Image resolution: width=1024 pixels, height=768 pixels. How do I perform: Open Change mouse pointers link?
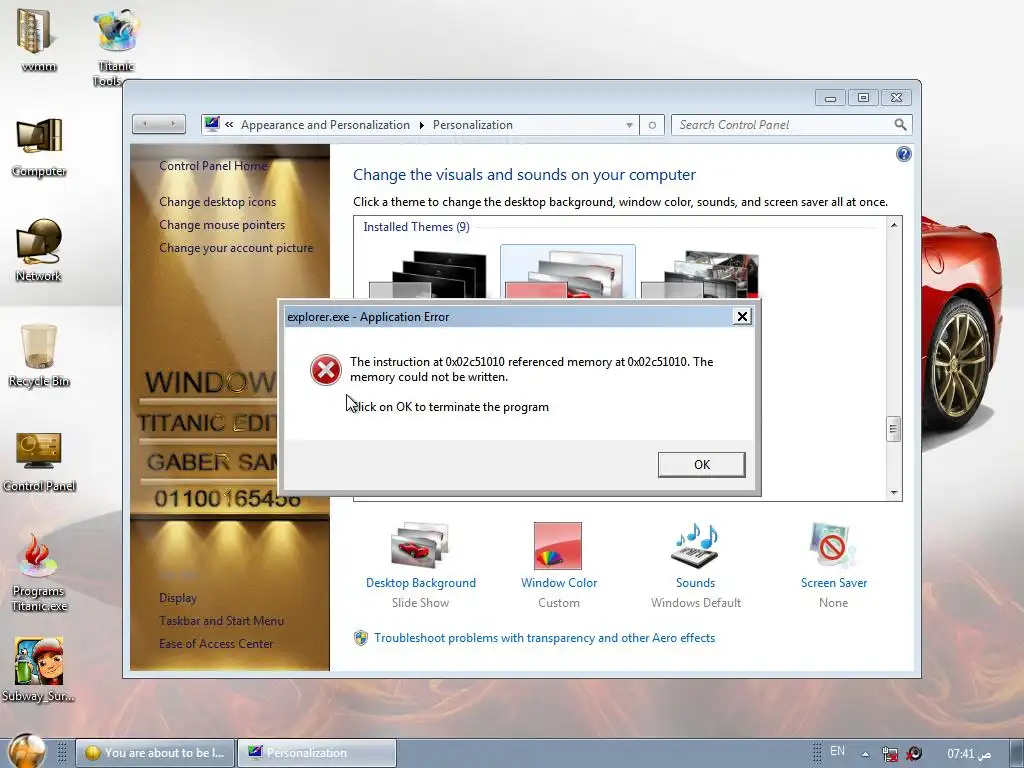click(x=222, y=225)
